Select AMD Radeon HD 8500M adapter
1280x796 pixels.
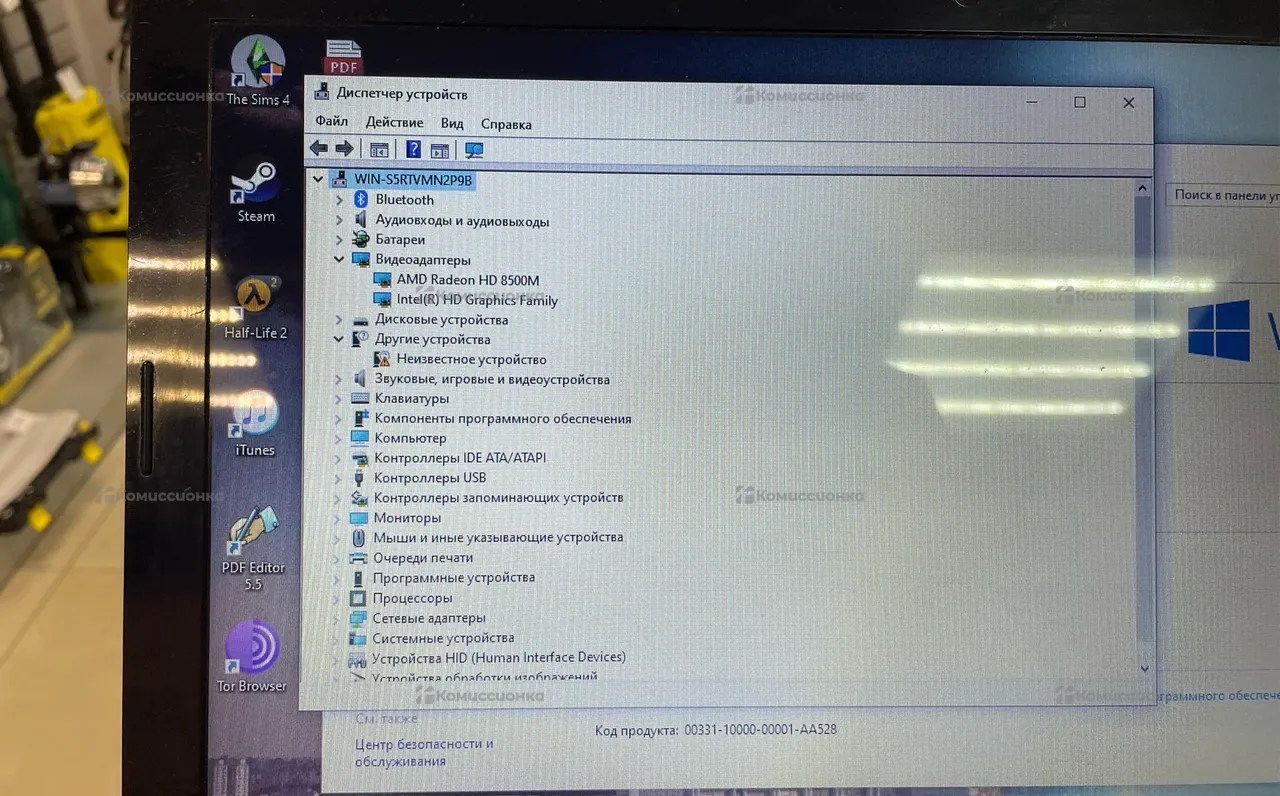(467, 280)
